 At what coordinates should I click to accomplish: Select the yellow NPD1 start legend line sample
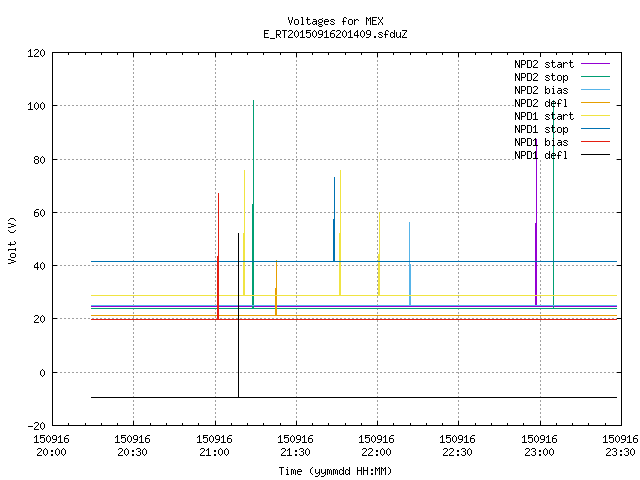coord(595,116)
